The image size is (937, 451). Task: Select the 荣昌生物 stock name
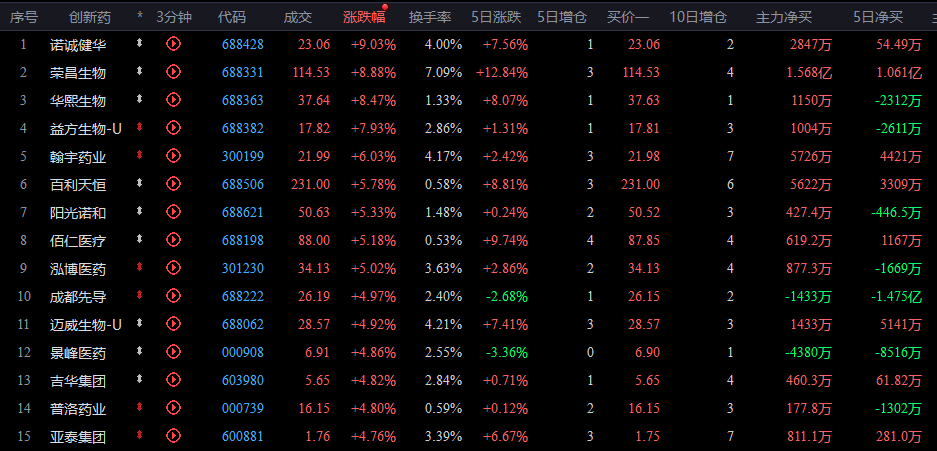tap(78, 72)
